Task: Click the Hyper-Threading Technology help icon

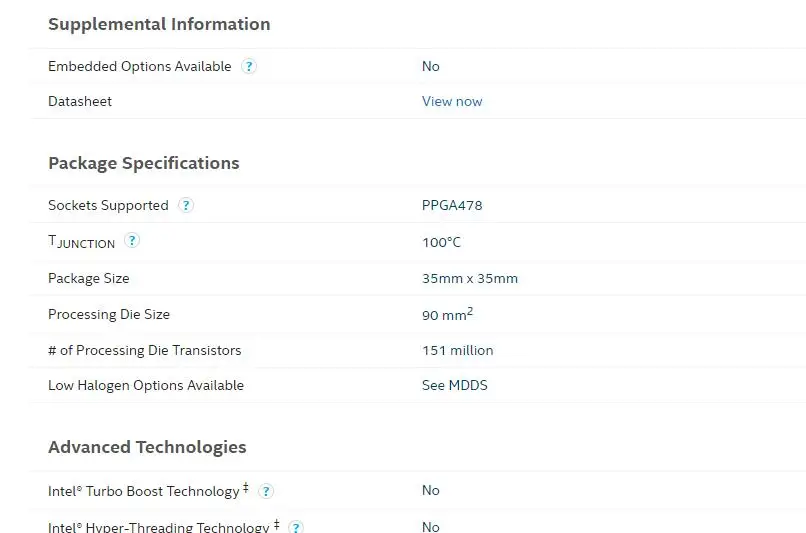Action: 296,527
